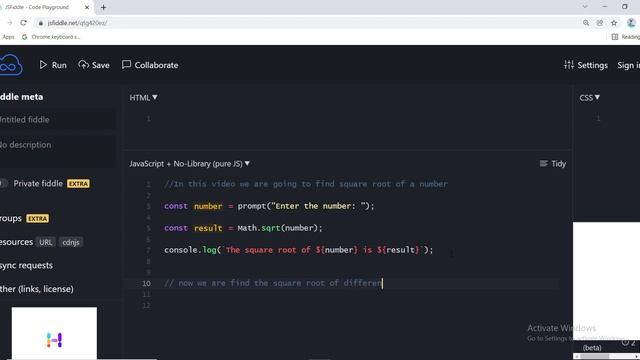Open a new browser tab

tap(103, 7)
